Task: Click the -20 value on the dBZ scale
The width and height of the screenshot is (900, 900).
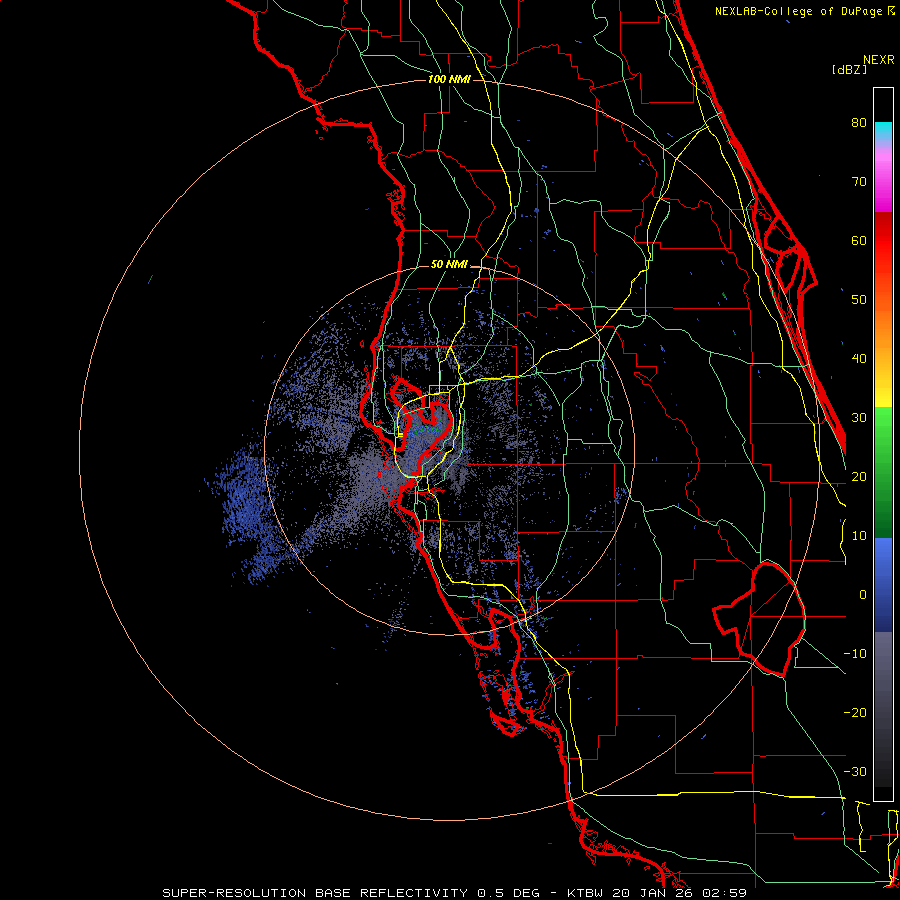Action: pos(855,712)
